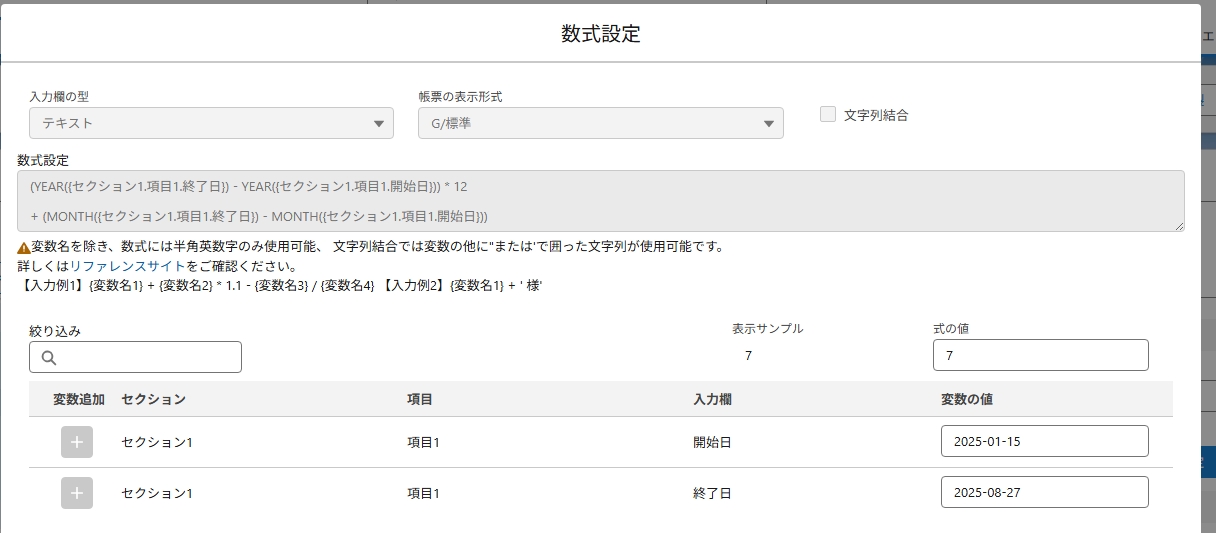The height and width of the screenshot is (533, 1216).
Task: Click the magnifier icon in the 絞り込み box
Action: point(49,358)
